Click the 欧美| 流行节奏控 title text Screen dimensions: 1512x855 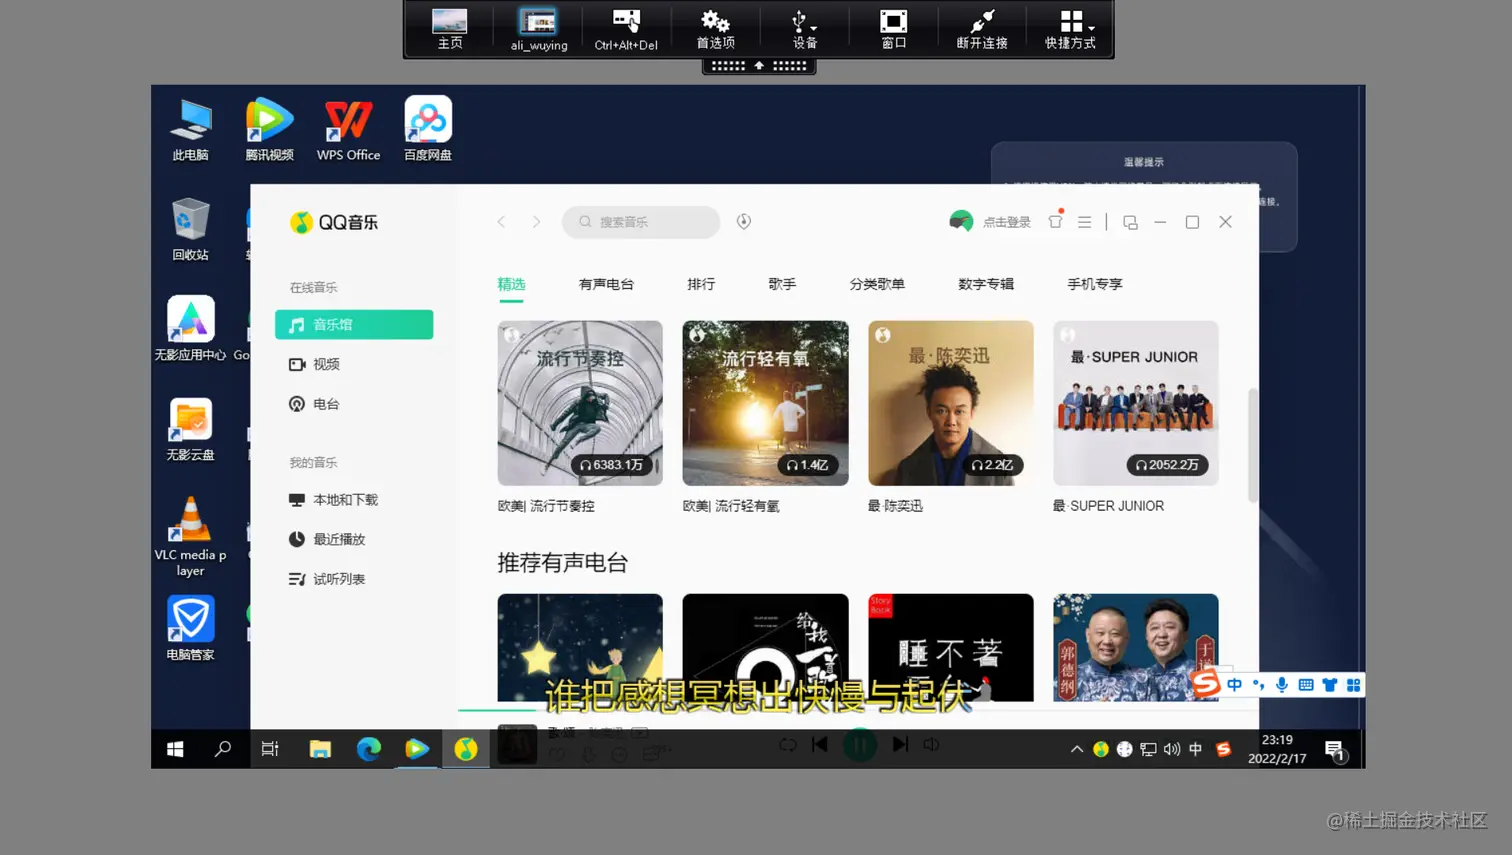(546, 506)
